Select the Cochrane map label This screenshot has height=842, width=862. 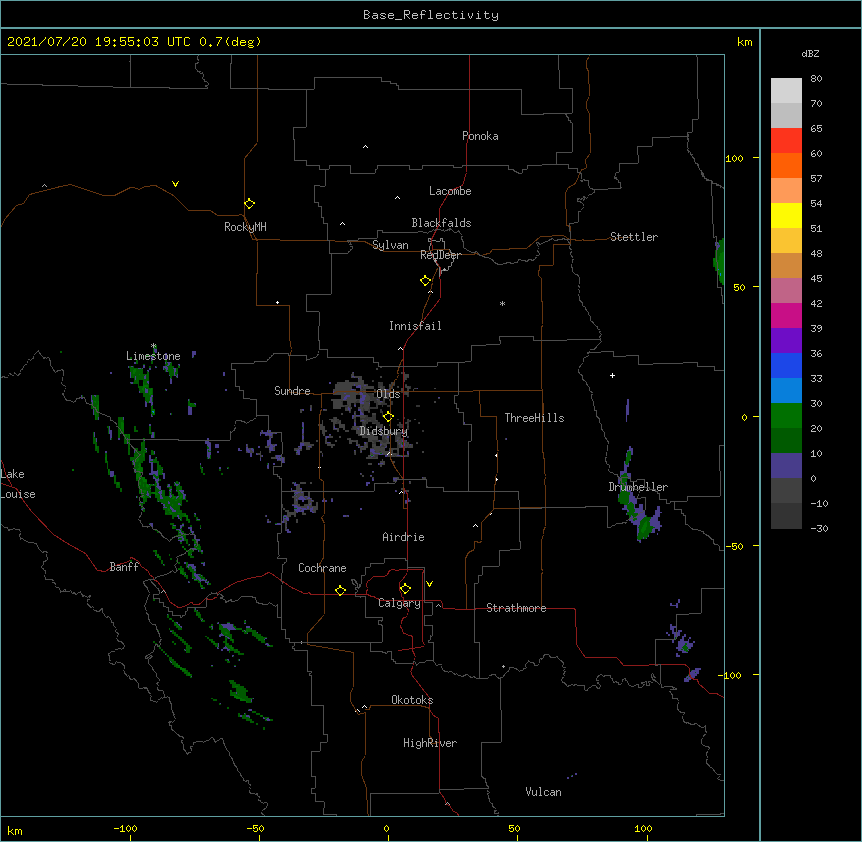click(322, 568)
